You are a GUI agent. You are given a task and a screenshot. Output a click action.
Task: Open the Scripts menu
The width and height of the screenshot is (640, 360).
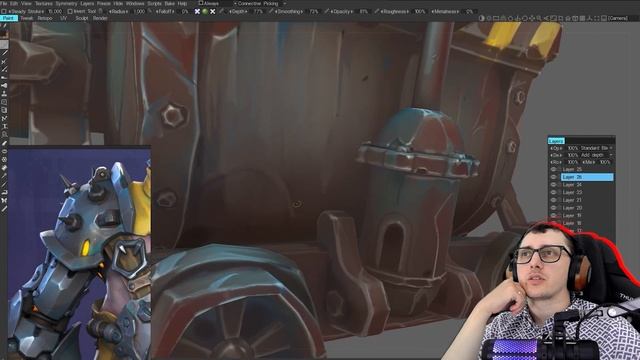154,3
